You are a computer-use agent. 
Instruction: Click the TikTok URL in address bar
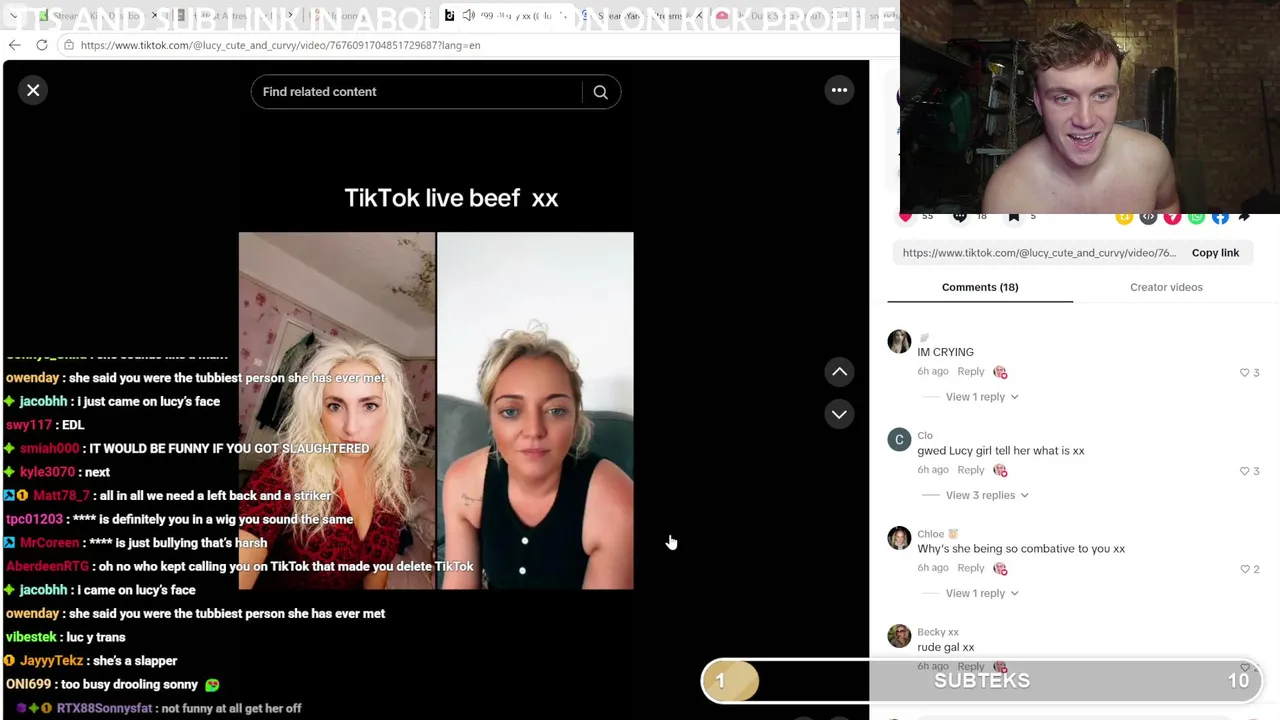(280, 45)
